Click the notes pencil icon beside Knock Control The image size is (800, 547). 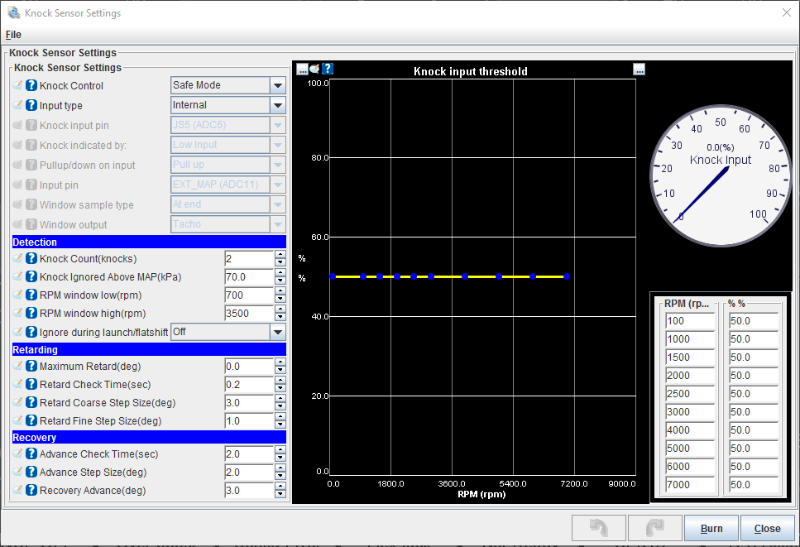(x=17, y=86)
